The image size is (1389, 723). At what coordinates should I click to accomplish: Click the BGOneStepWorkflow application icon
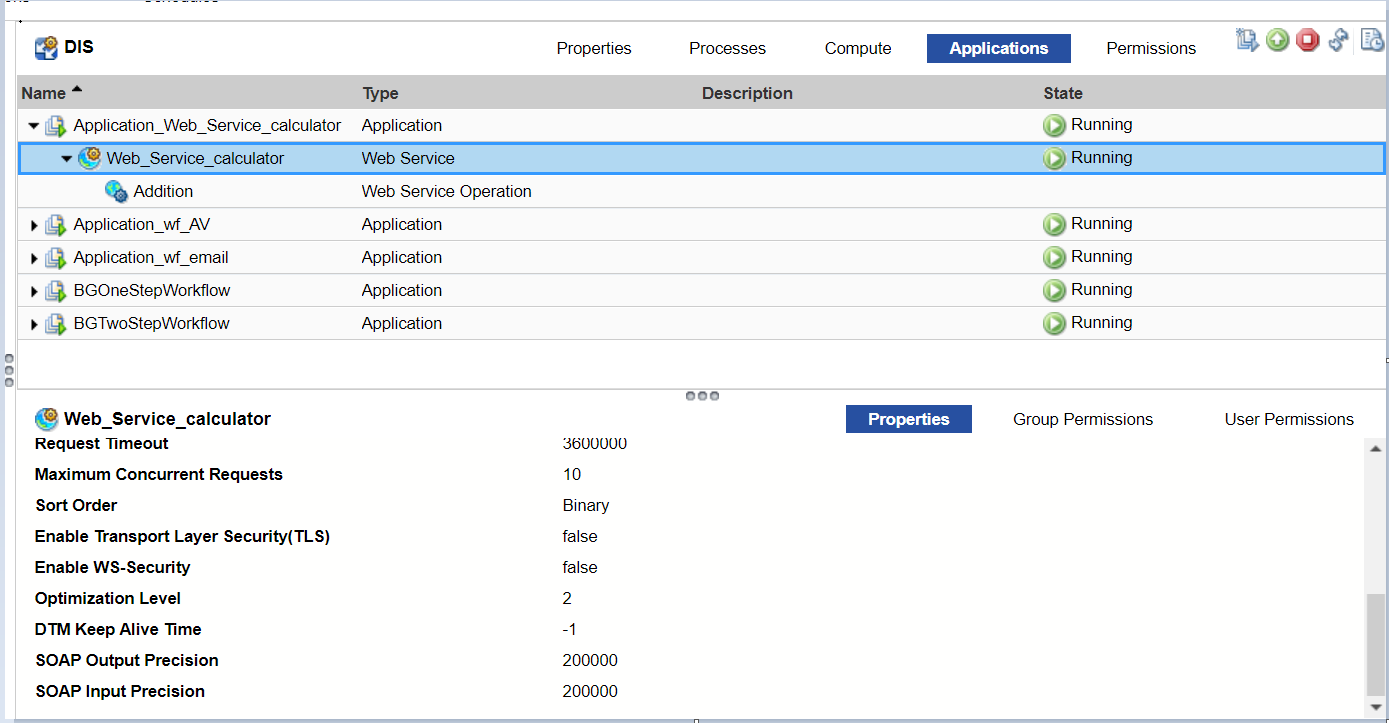[x=56, y=291]
